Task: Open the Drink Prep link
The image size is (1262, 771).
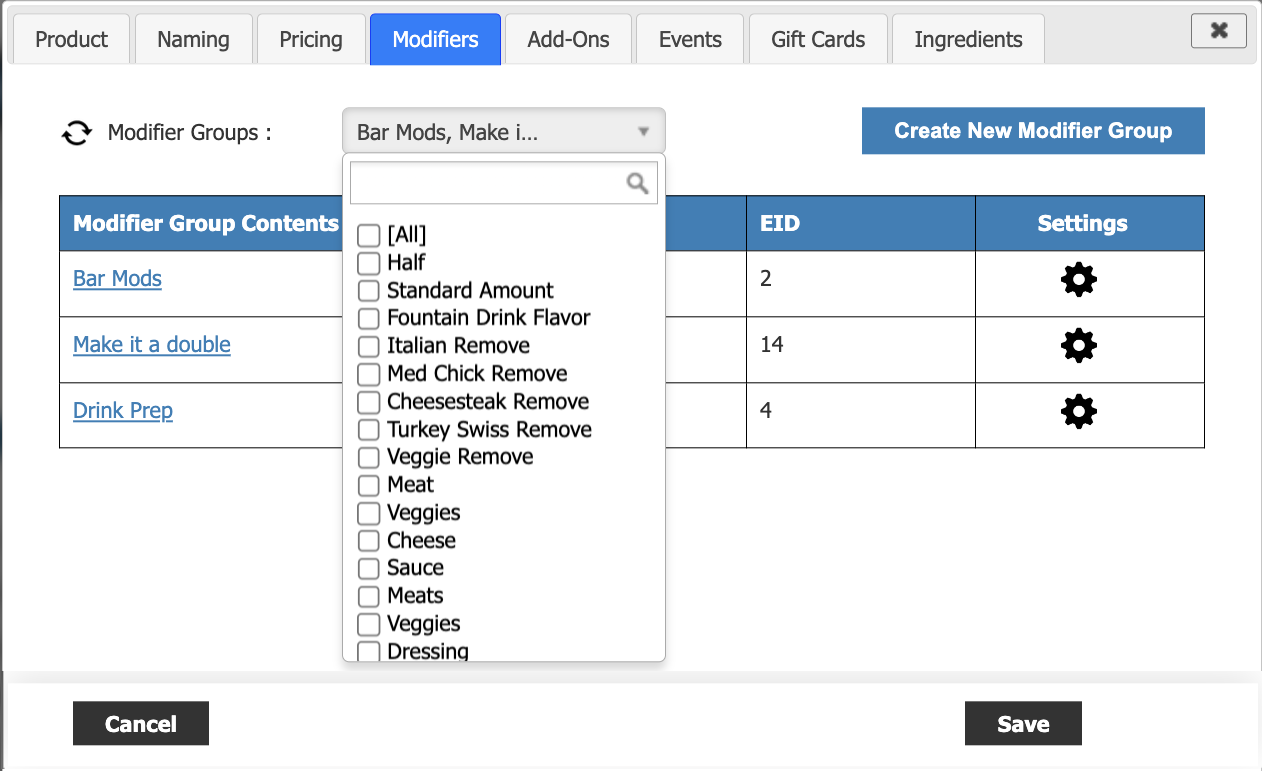Action: coord(123,410)
